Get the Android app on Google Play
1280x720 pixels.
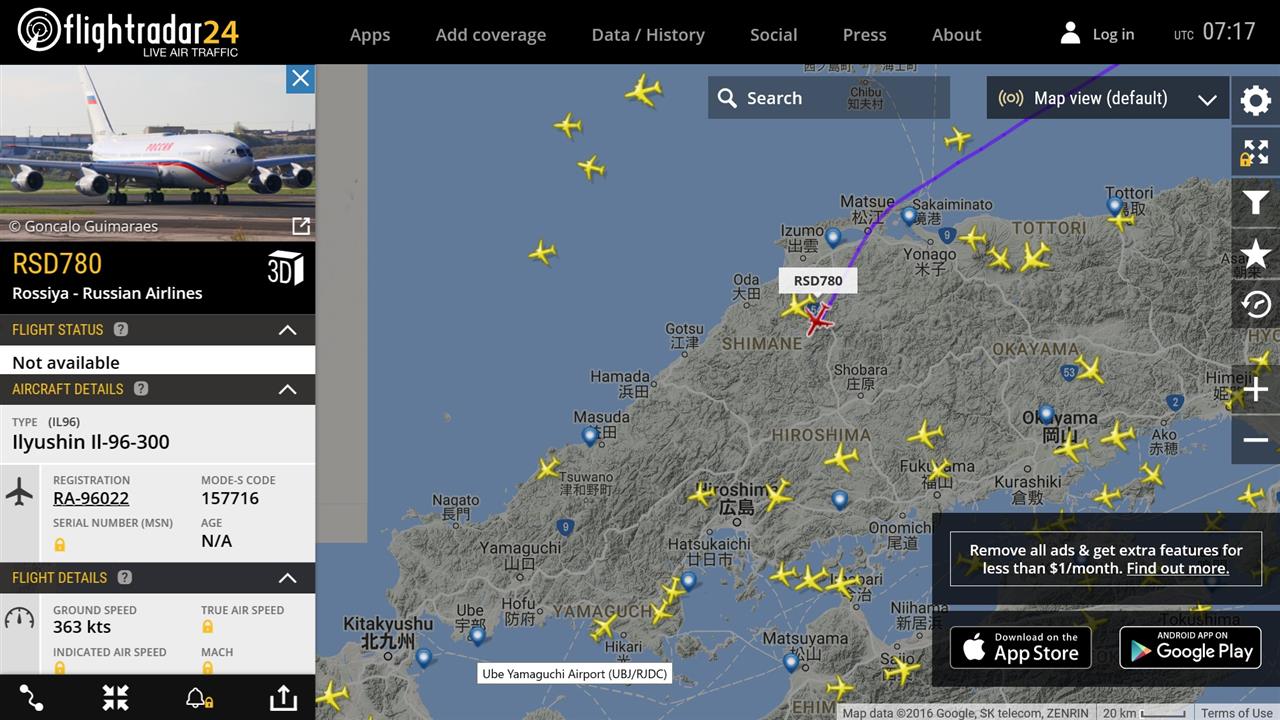pos(1190,648)
